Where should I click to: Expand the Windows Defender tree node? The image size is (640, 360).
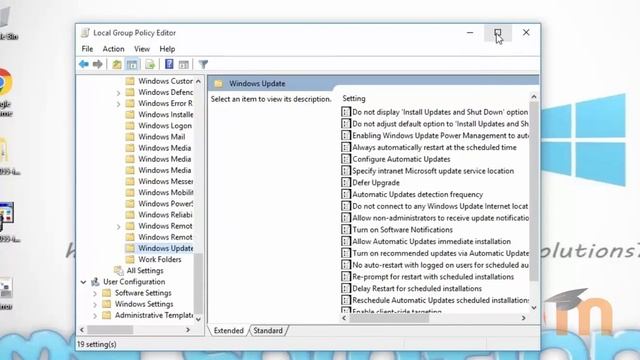tap(118, 93)
